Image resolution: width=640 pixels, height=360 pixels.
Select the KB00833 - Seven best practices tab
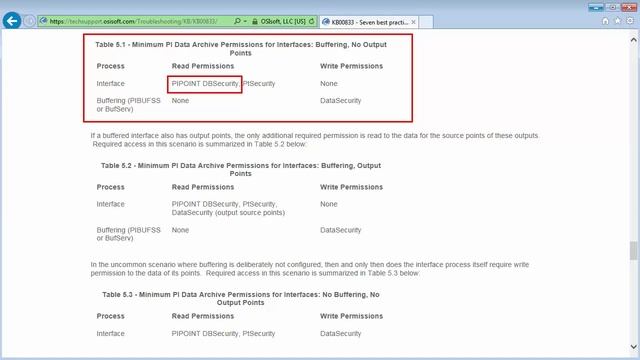369,22
